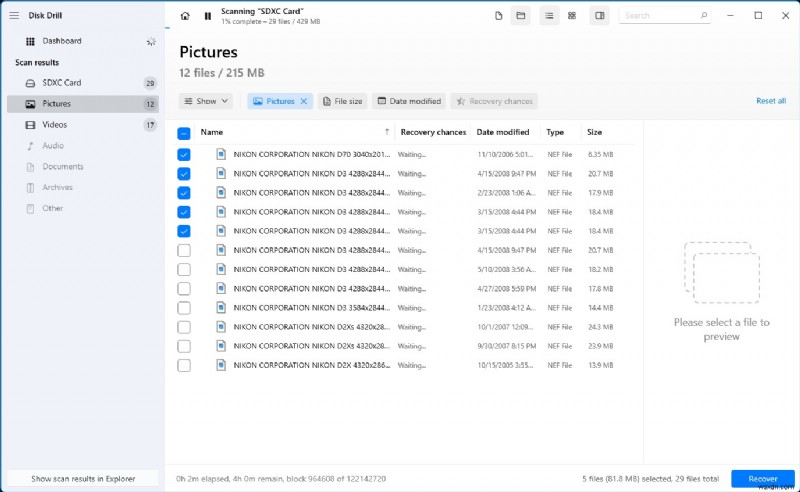This screenshot has height=492, width=800.
Task: Uncheck the first 3/15/2008 18.4 MB file
Action: pos(184,212)
